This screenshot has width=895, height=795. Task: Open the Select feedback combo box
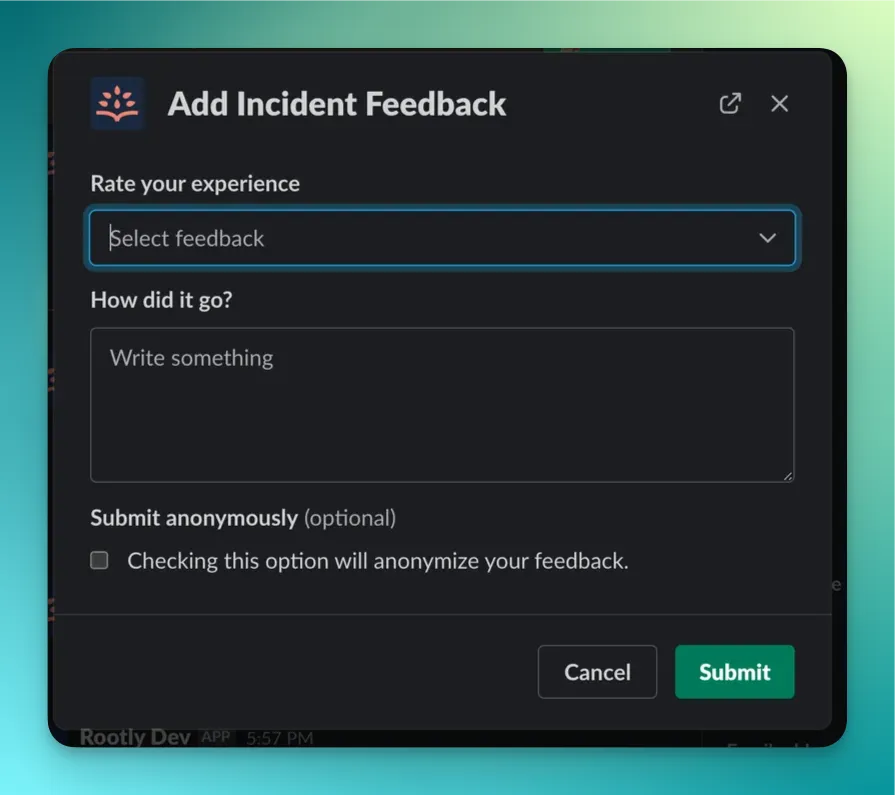[442, 237]
